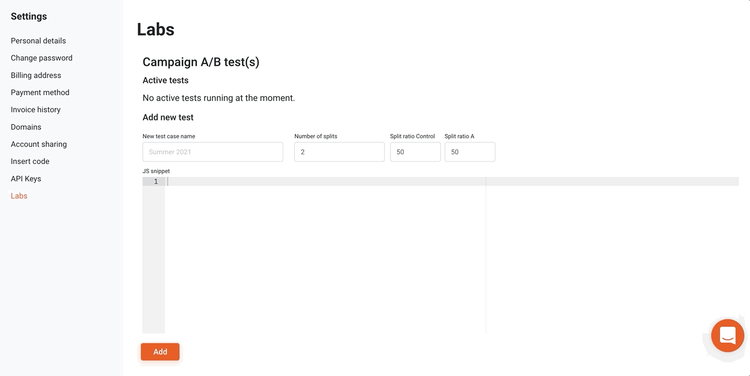Screen dimensions: 750x376
Task: Click the Active tests heading
Action: [165, 80]
